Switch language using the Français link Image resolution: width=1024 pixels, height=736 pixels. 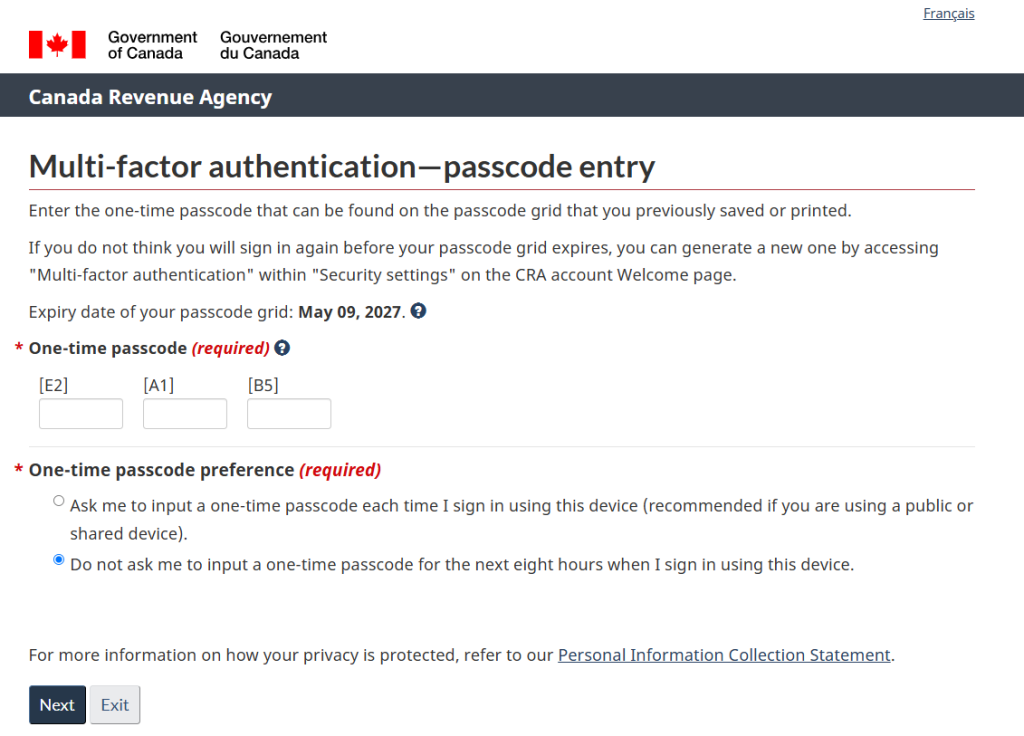pyautogui.click(x=948, y=14)
